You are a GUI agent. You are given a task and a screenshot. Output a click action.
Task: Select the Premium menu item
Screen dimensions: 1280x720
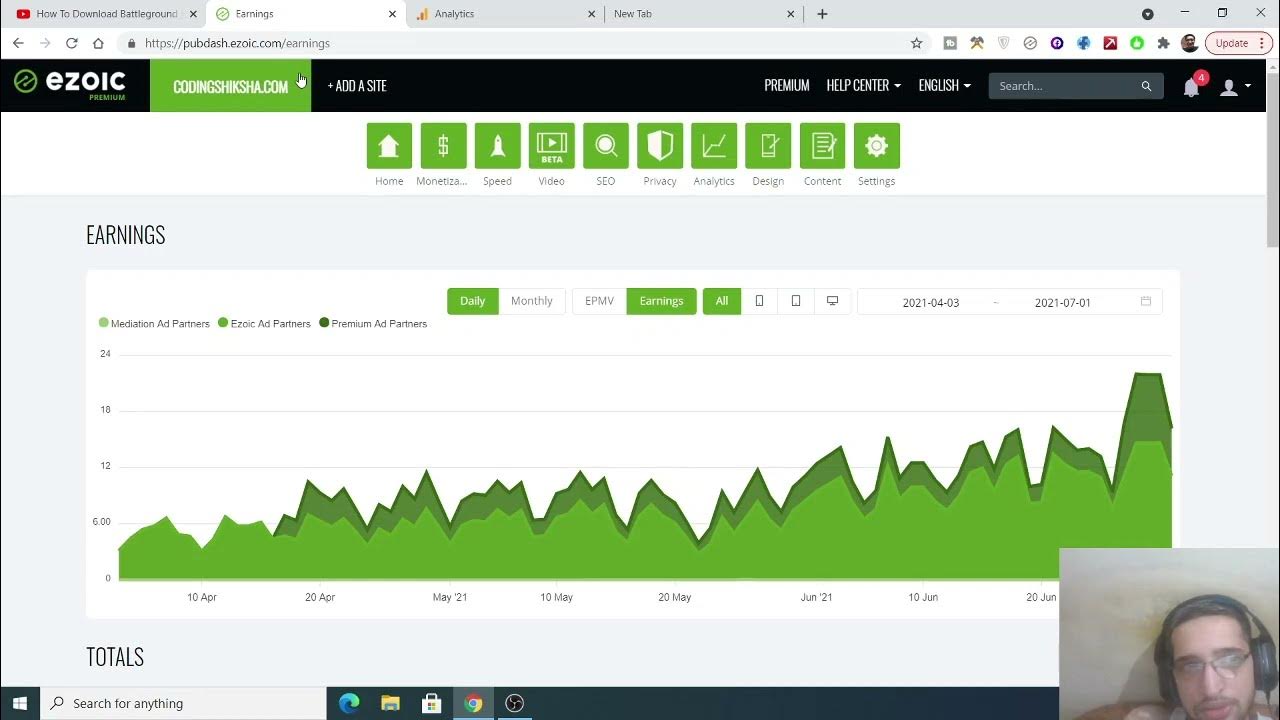(786, 86)
